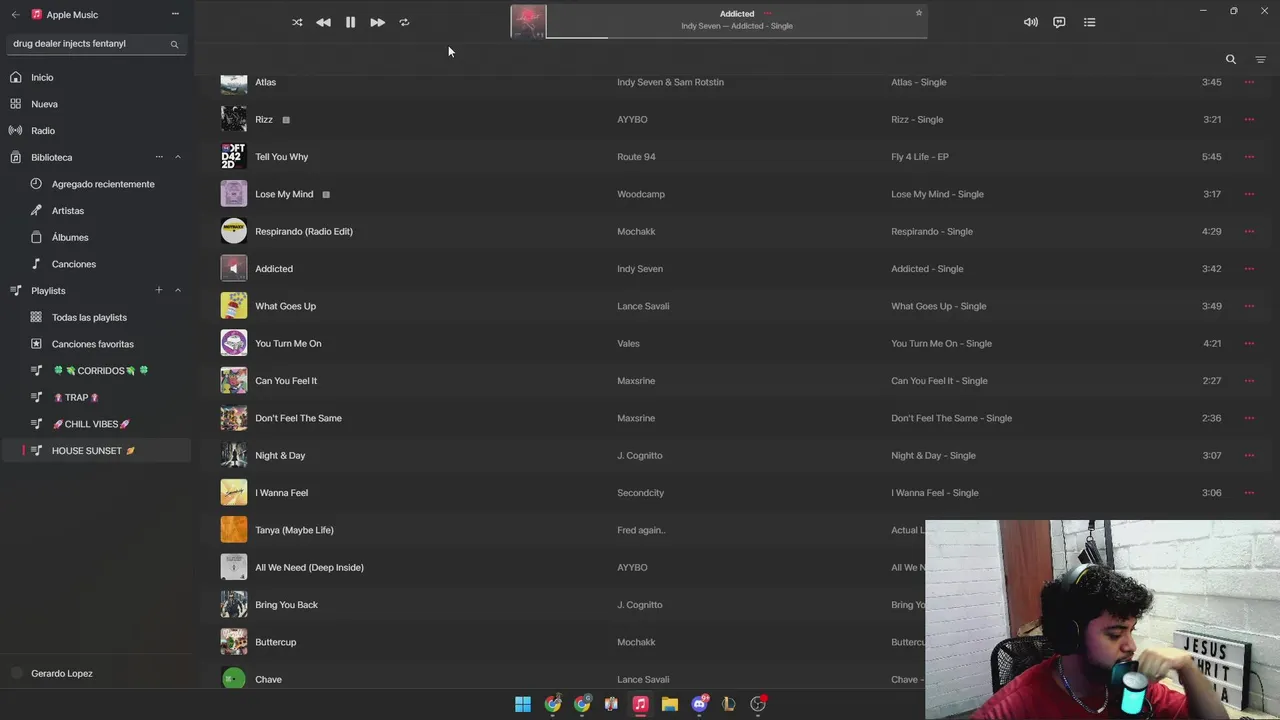The width and height of the screenshot is (1280, 720).
Task: Skip to next track
Action: (377, 22)
